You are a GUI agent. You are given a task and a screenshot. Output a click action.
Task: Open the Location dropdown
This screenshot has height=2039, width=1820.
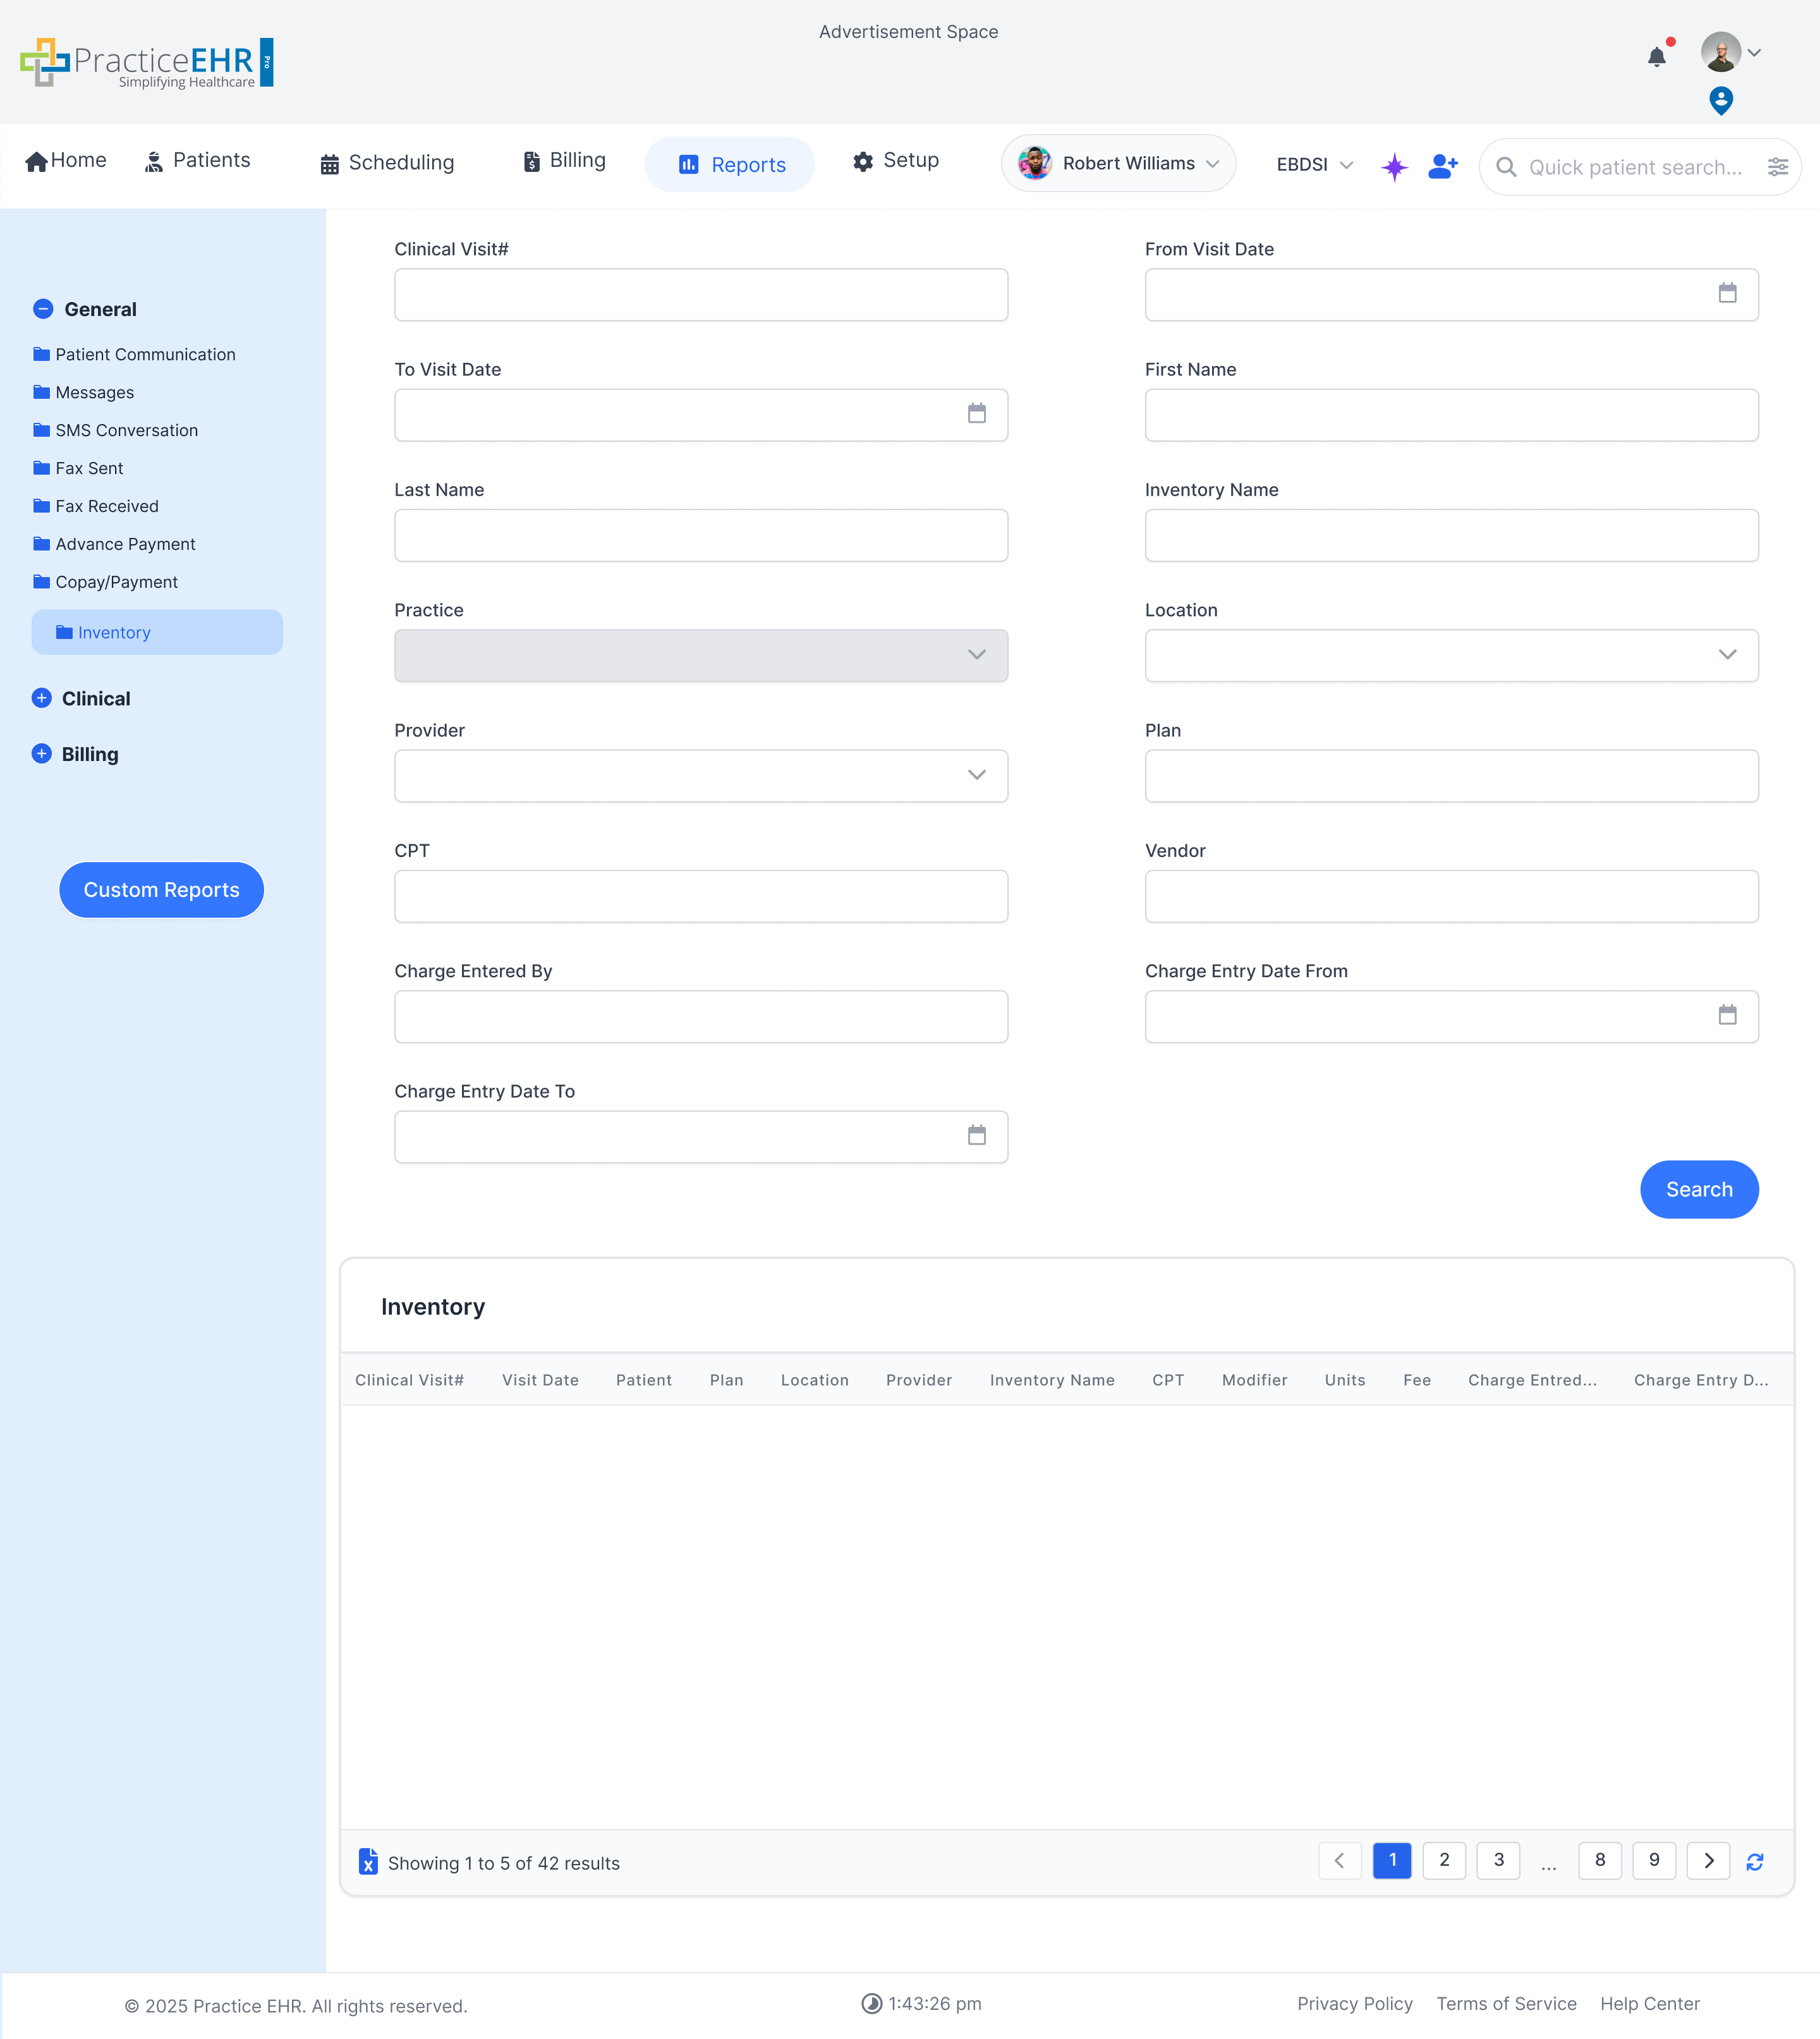pyautogui.click(x=1450, y=655)
